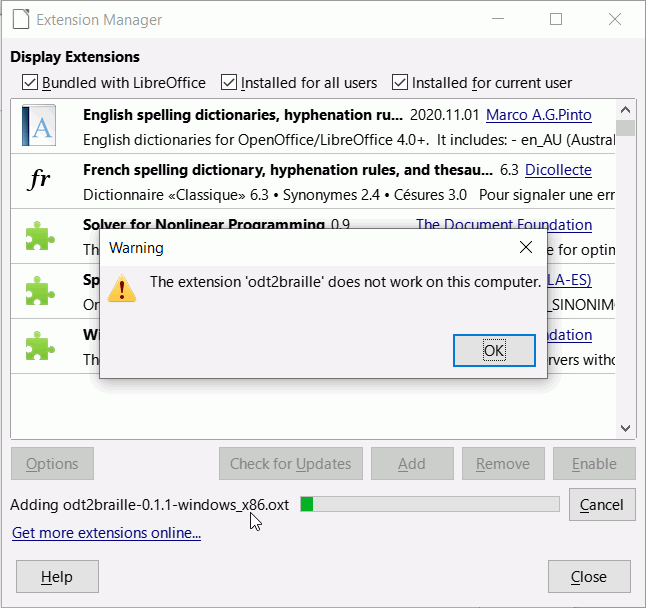Click the Extension Manager document icon in title bar
Screen dimensions: 646x608
tap(21, 19)
